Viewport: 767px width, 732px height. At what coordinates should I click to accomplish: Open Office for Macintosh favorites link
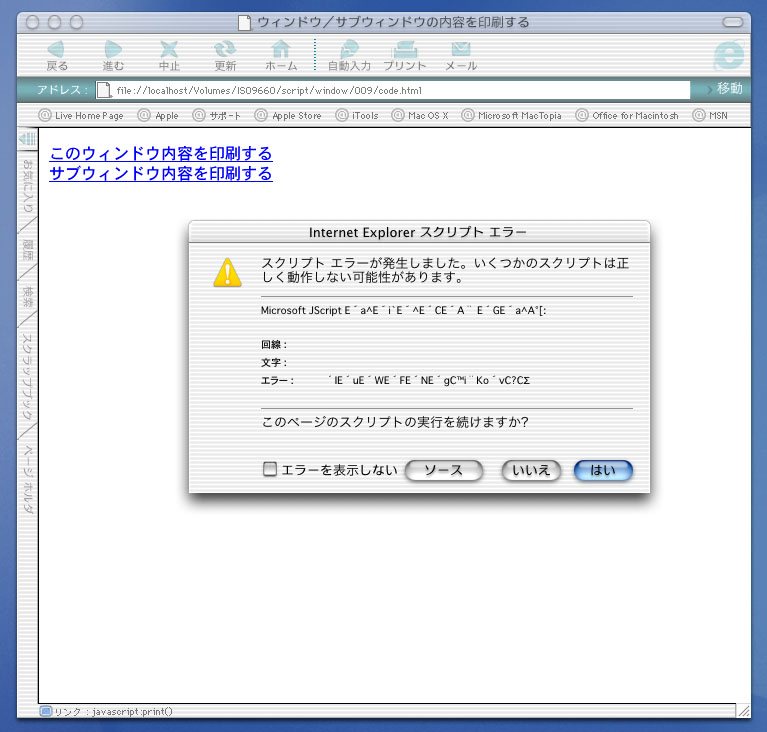(x=627, y=115)
